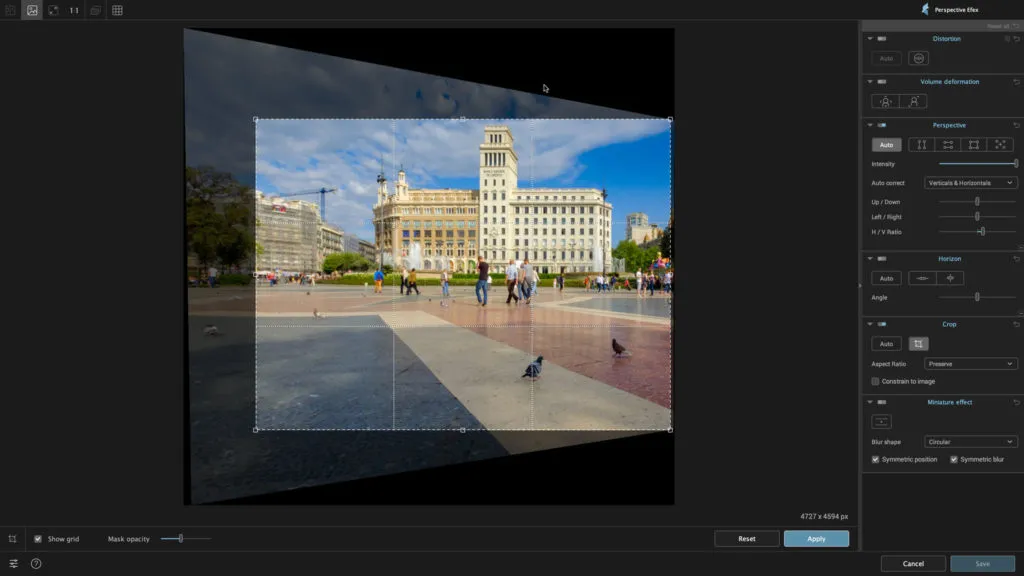Open the help question mark icon
Image resolution: width=1024 pixels, height=576 pixels.
coord(36,564)
